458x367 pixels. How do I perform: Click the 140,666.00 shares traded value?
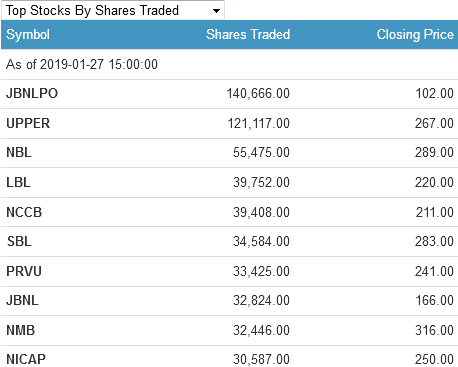258,93
